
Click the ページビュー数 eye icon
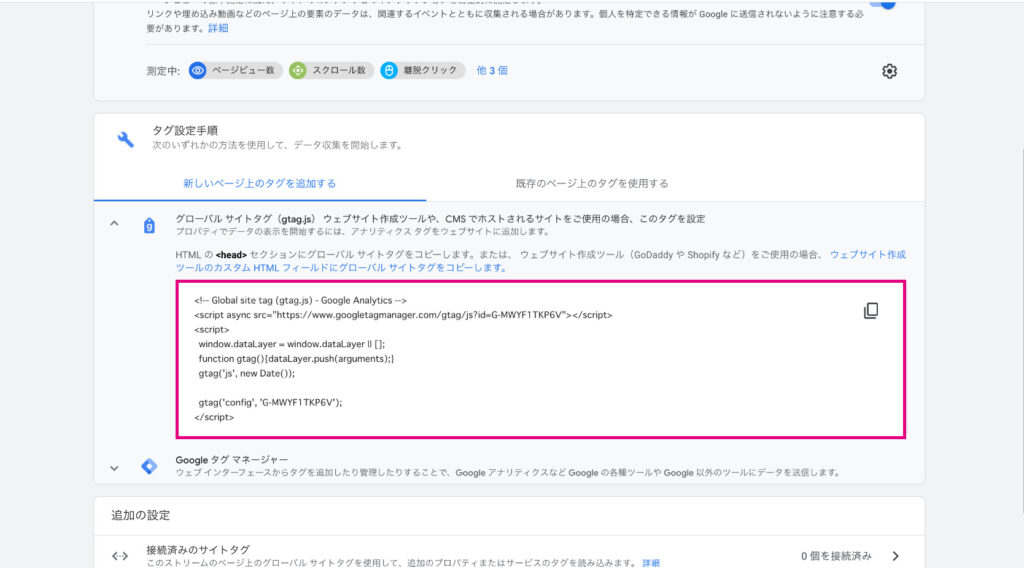[198, 71]
